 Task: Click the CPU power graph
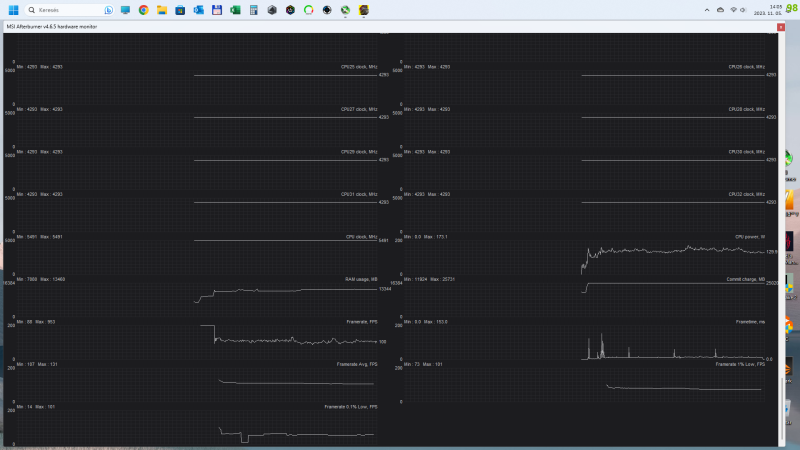(584, 254)
